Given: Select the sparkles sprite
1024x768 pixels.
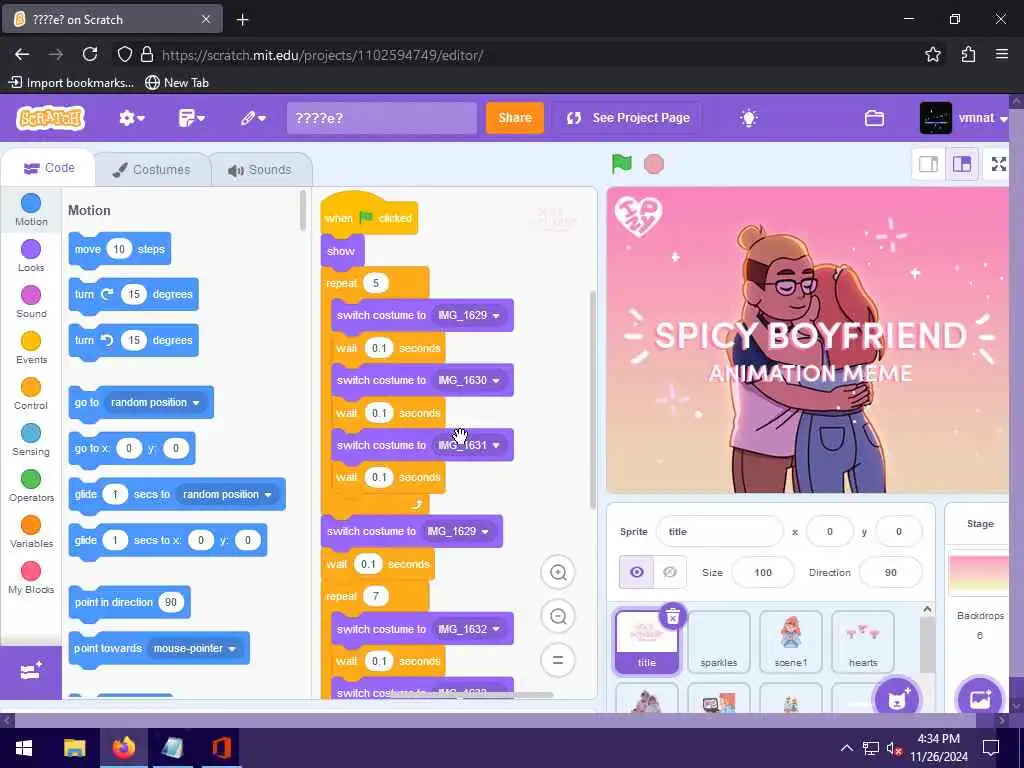Looking at the screenshot, I should [x=718, y=642].
